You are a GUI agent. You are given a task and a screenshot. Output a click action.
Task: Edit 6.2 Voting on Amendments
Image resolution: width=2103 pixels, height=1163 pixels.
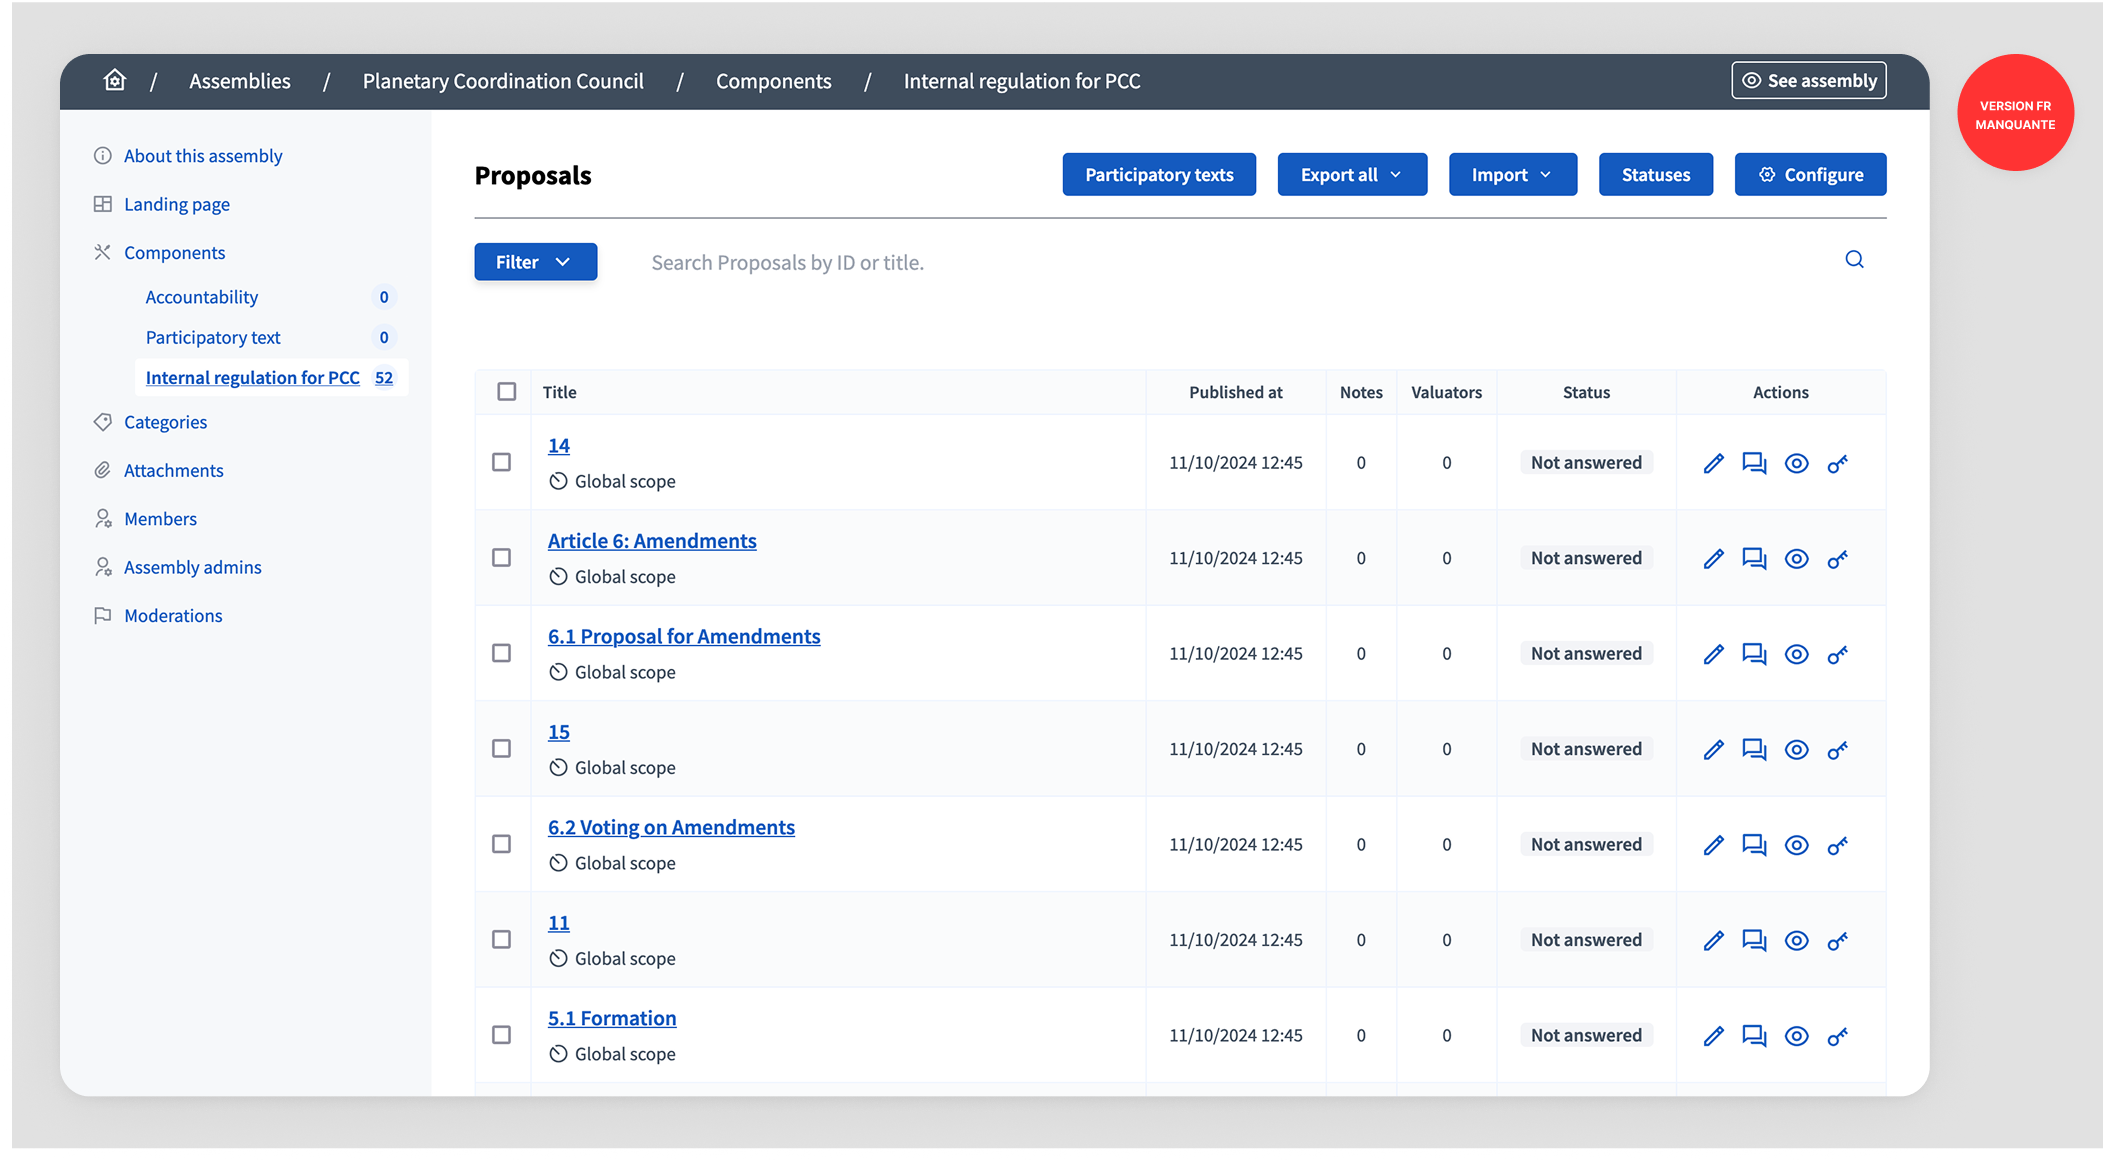pyautogui.click(x=1713, y=845)
